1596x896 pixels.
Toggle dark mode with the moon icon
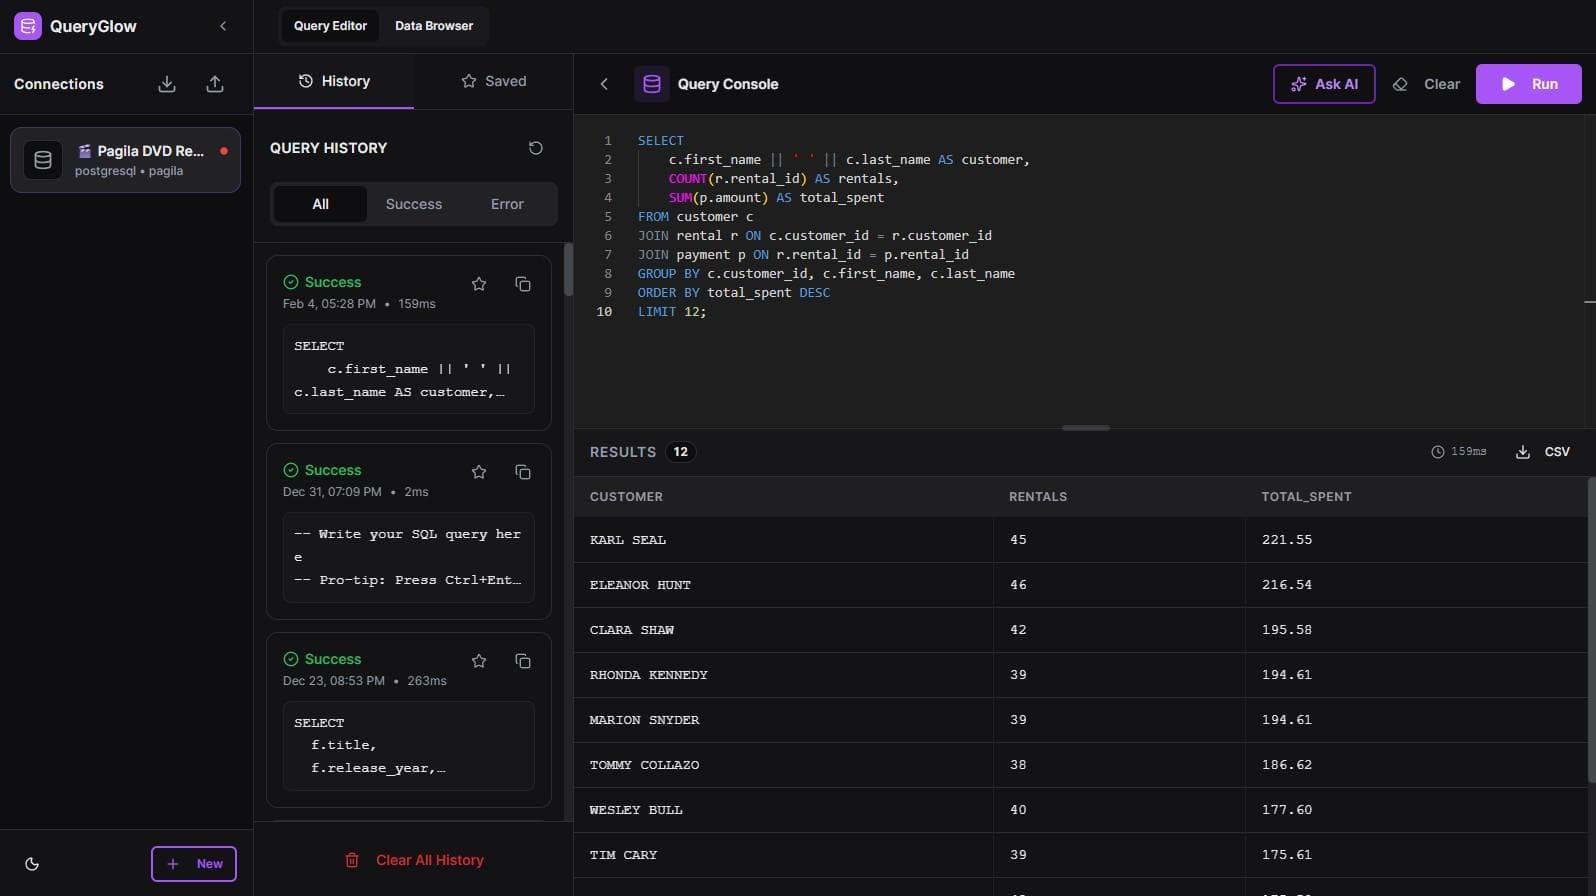(32, 864)
